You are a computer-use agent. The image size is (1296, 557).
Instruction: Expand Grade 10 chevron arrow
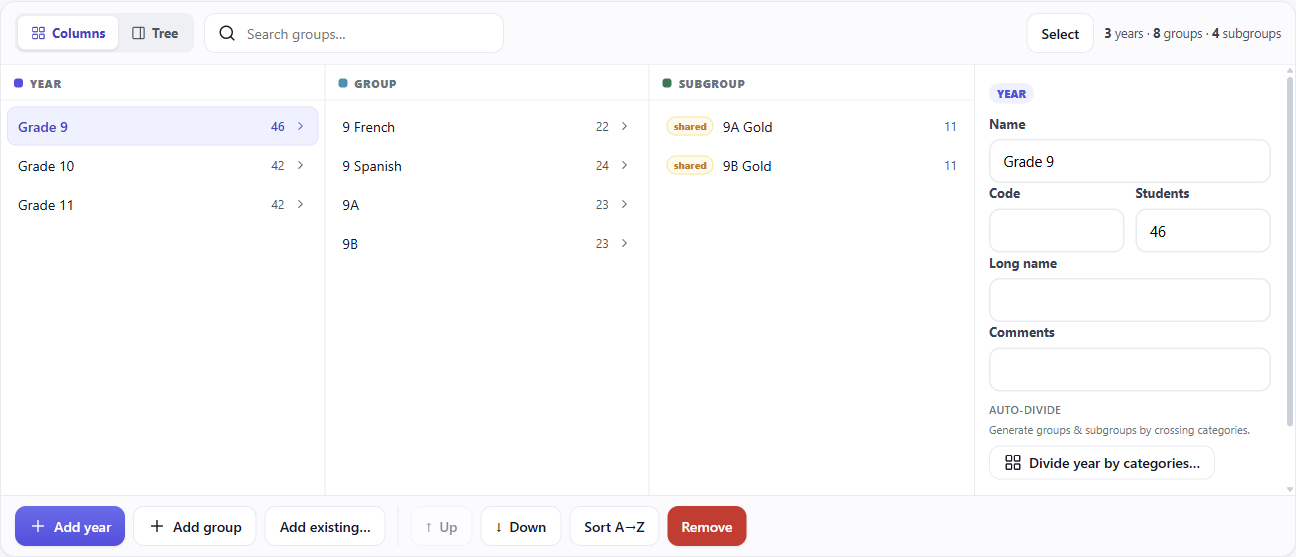pos(300,165)
